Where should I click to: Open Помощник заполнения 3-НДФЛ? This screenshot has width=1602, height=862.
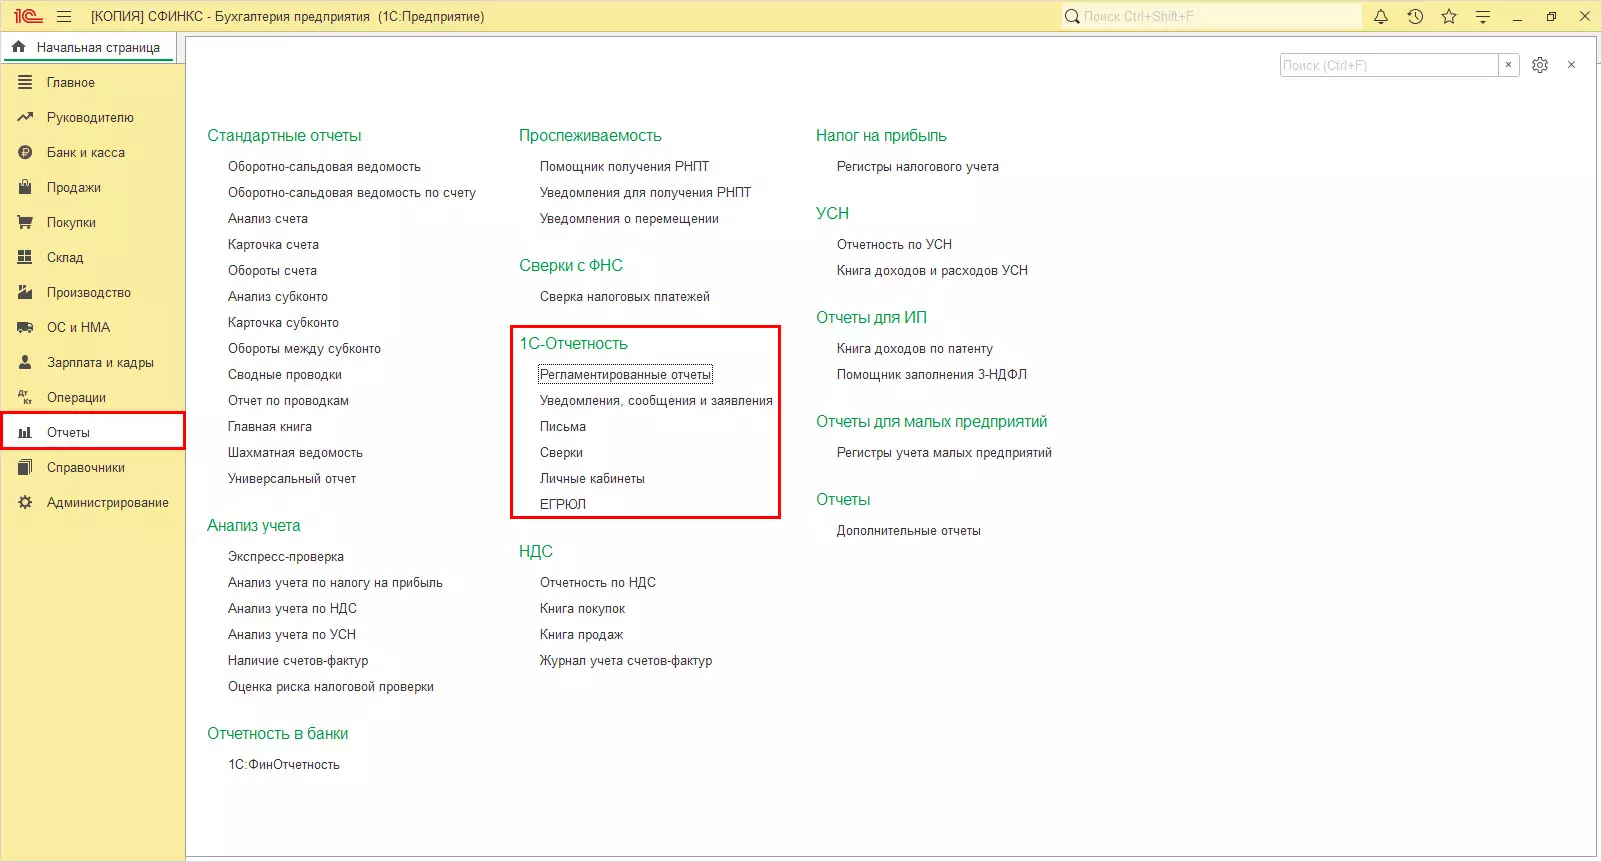(932, 375)
